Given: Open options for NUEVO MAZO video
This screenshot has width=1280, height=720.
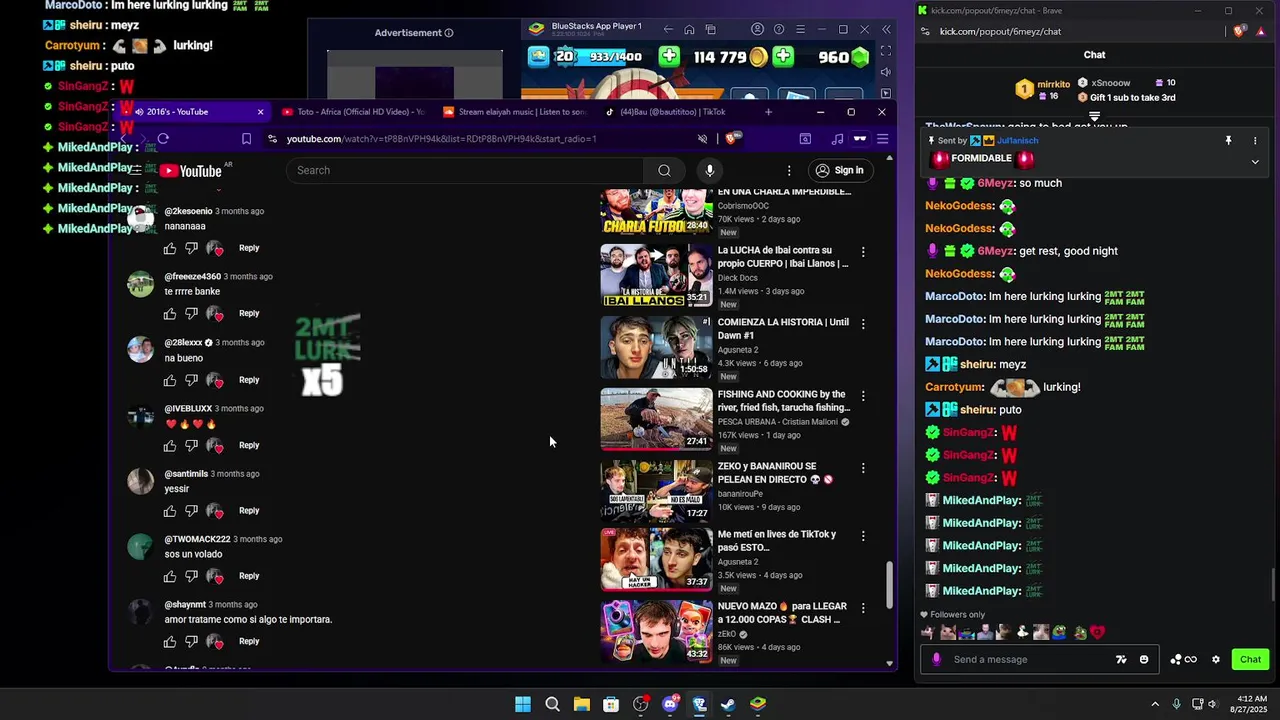Looking at the screenshot, I should (863, 608).
